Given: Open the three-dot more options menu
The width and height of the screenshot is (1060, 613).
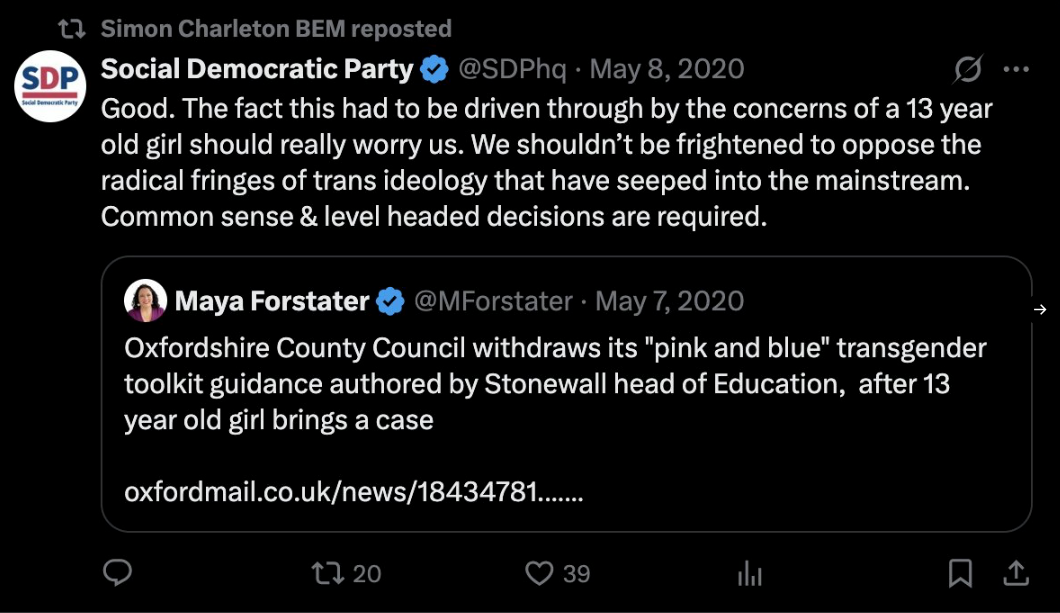Looking at the screenshot, I should (1015, 70).
